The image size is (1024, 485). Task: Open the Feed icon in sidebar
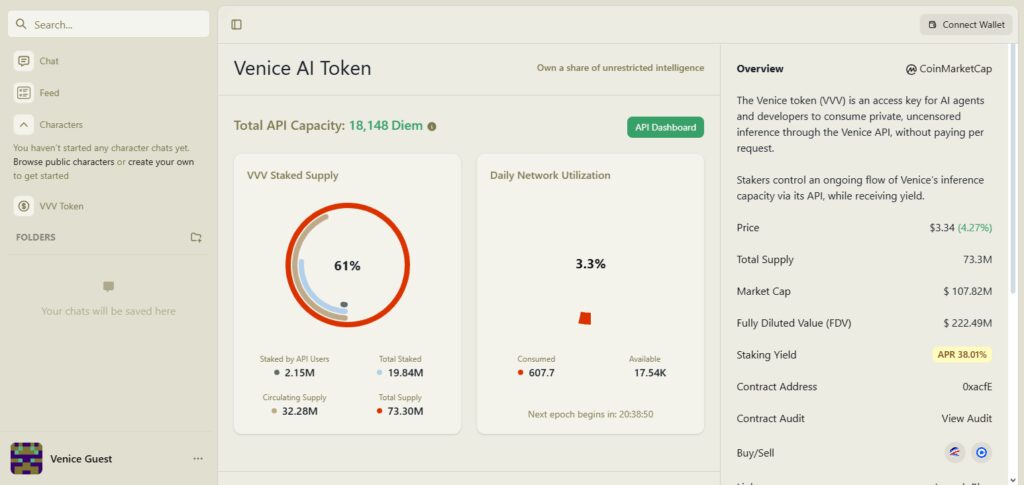coord(24,93)
